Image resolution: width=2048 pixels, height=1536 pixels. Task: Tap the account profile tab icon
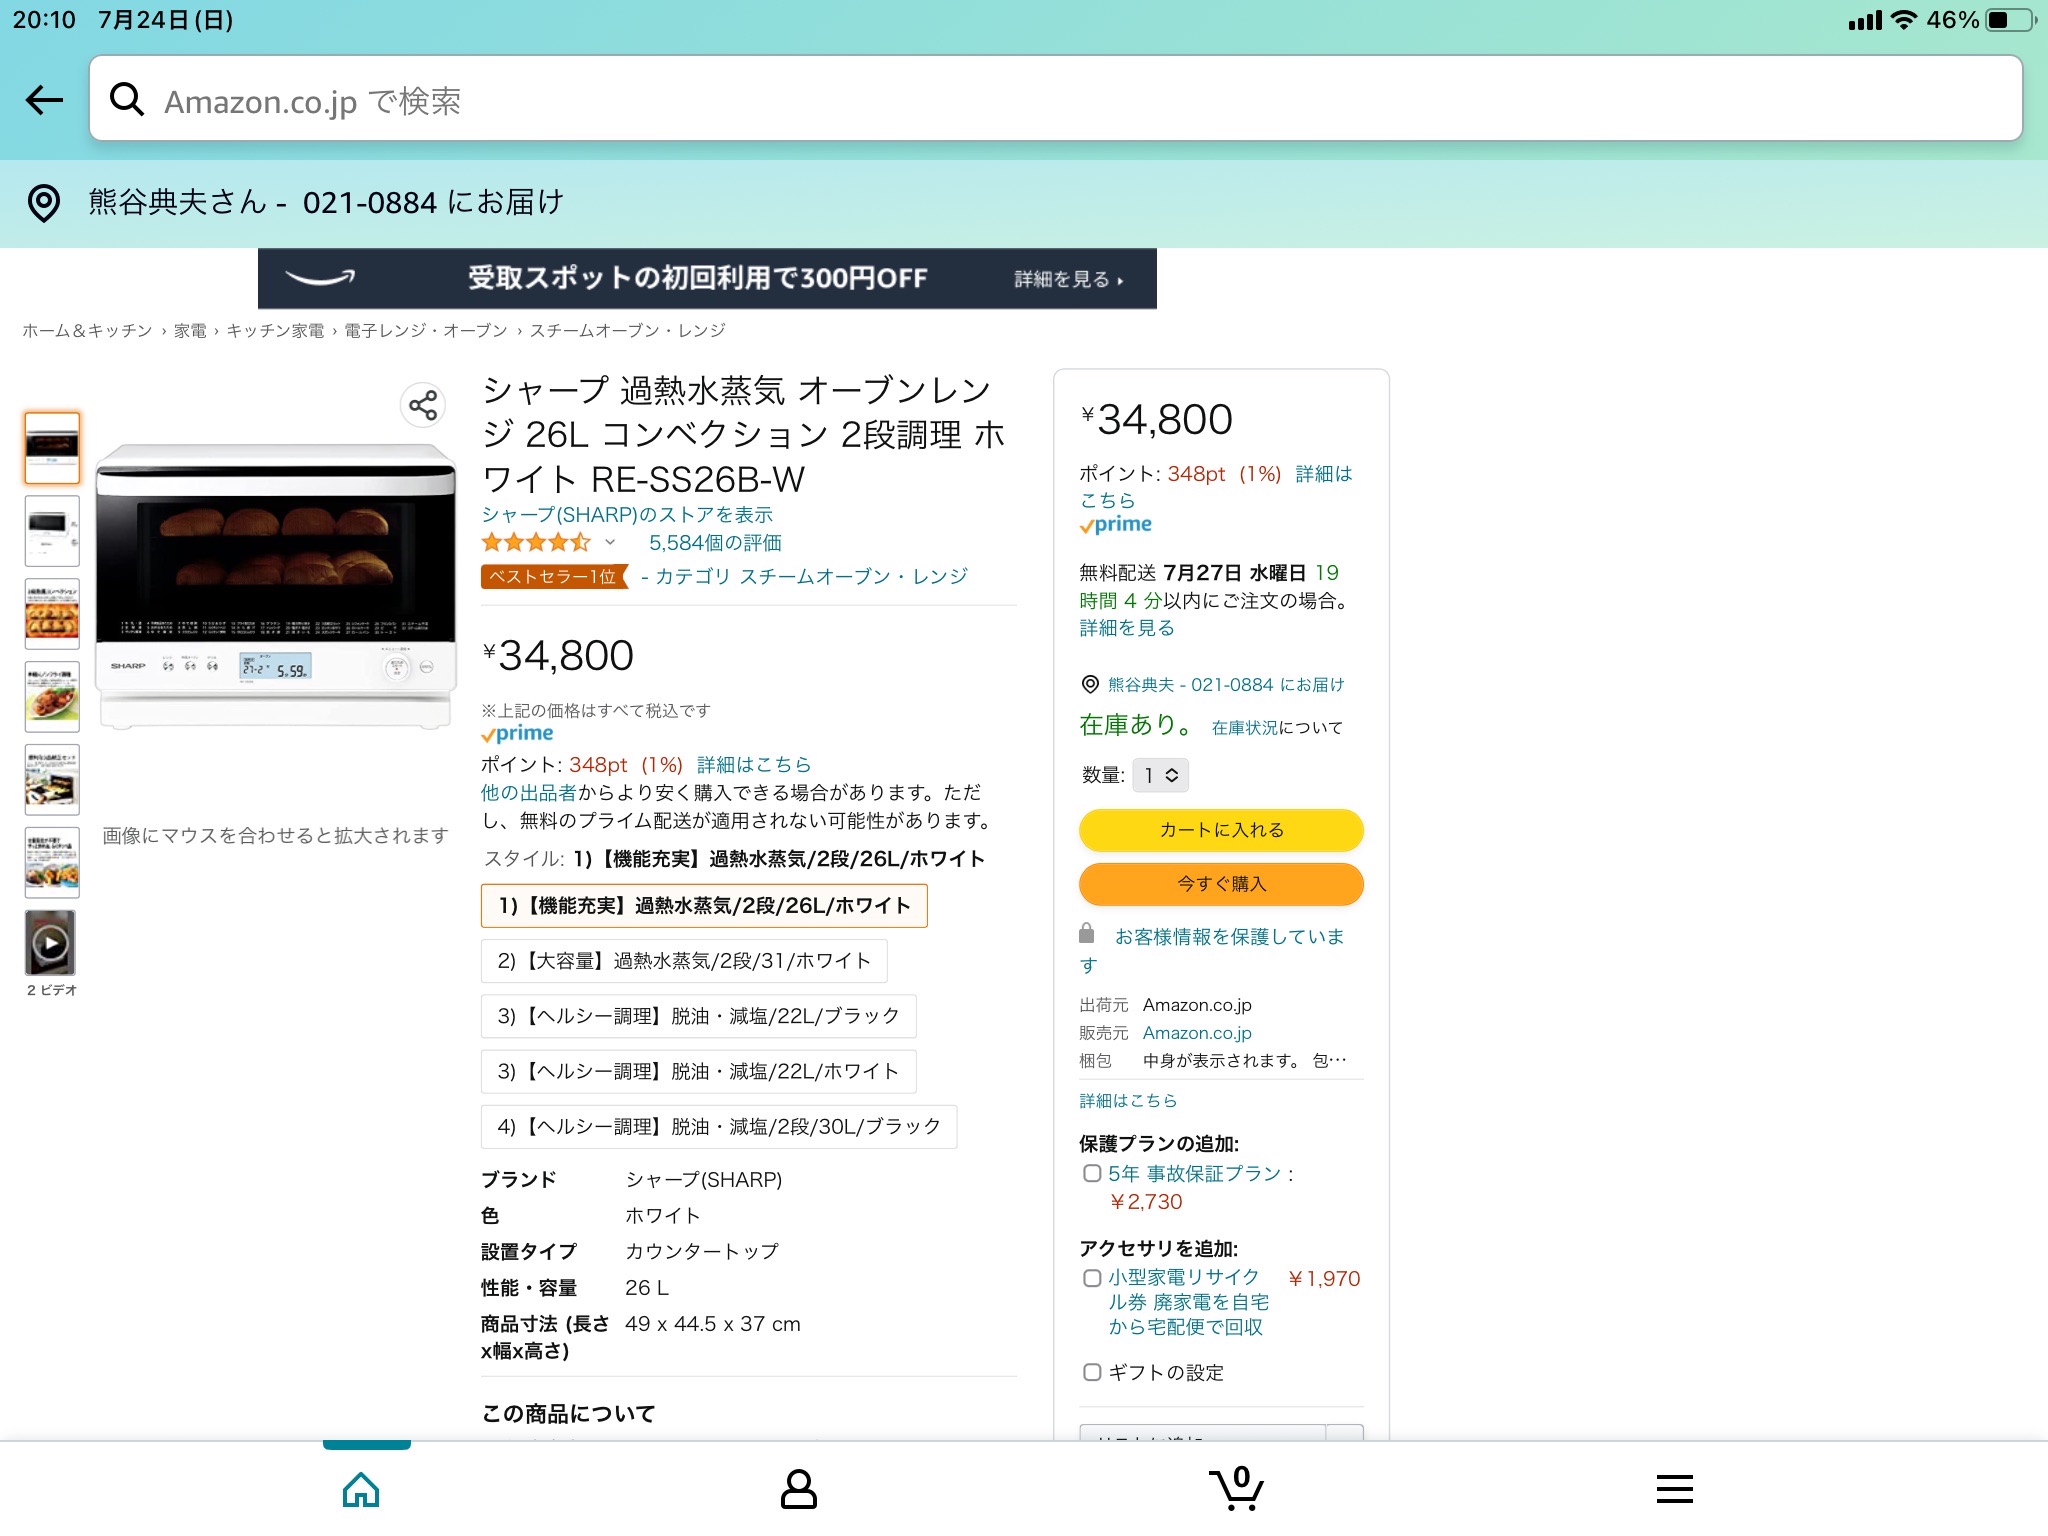[799, 1489]
